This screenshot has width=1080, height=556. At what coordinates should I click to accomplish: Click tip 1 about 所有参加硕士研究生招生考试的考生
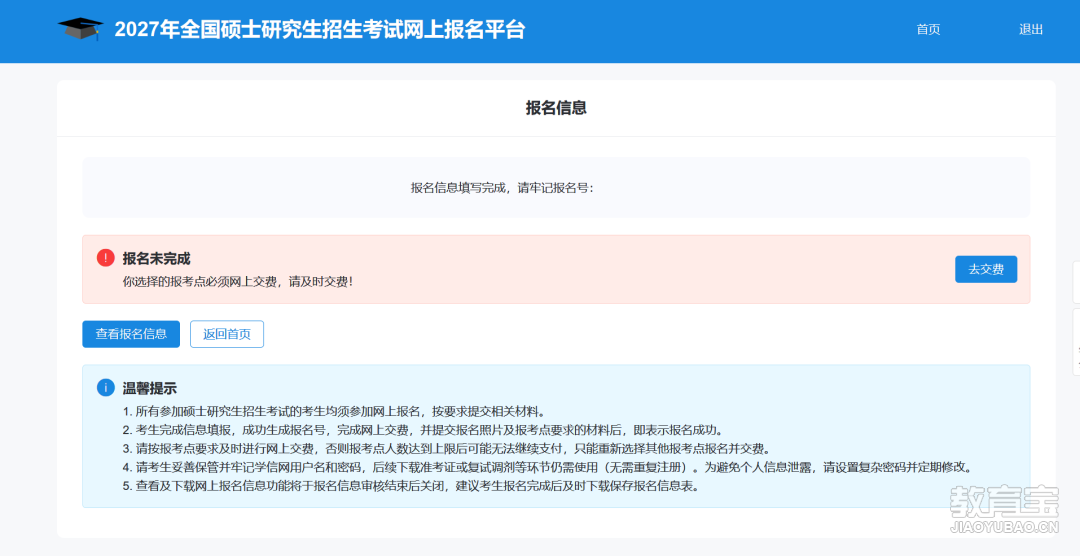point(334,411)
